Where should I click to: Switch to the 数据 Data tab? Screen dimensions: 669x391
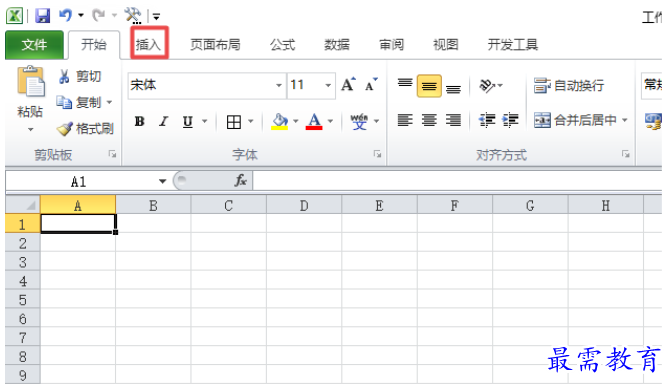click(x=337, y=44)
